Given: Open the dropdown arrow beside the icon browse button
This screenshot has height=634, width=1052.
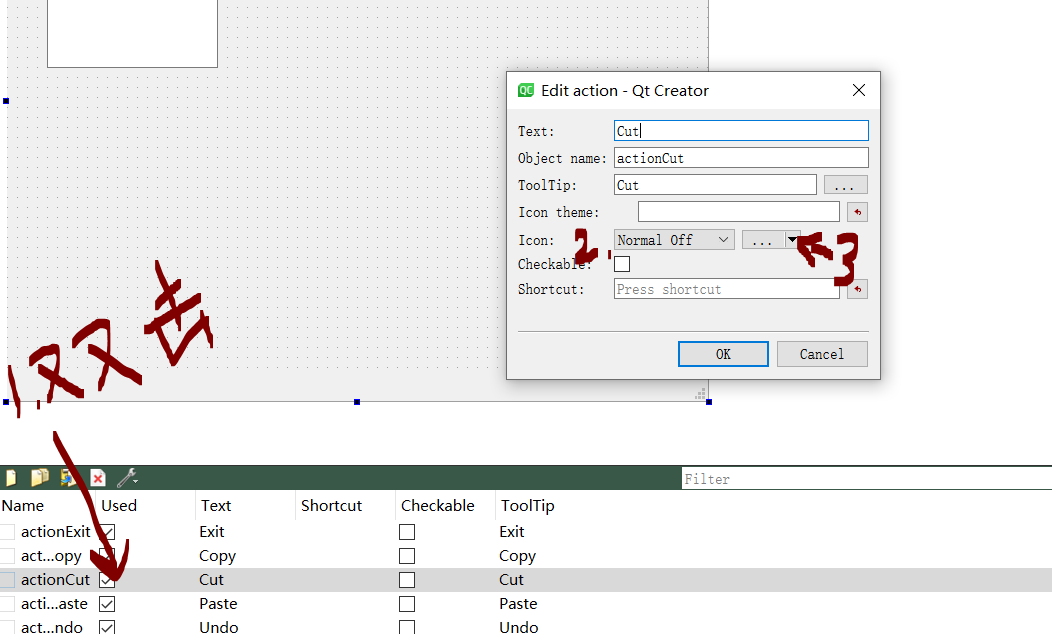Looking at the screenshot, I should coord(792,240).
